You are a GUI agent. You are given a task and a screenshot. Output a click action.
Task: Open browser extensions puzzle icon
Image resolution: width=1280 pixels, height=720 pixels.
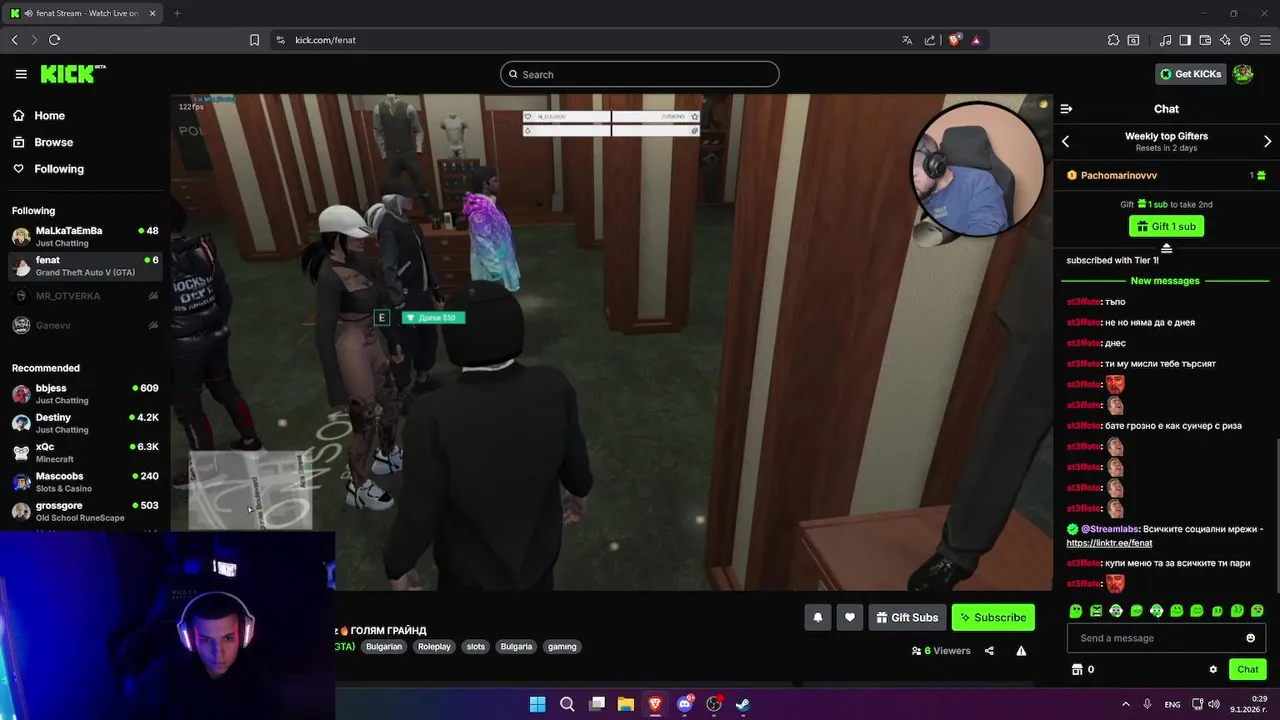tap(1113, 40)
